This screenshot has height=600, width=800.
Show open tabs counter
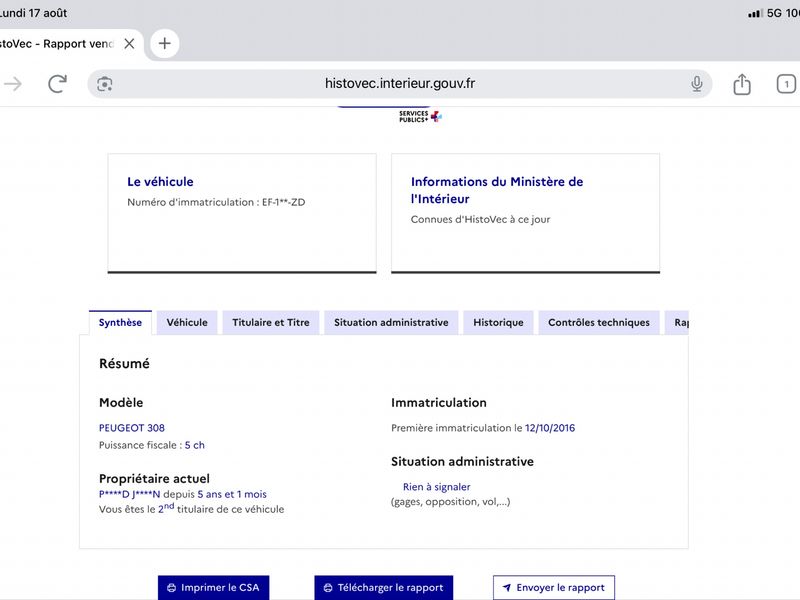786,84
